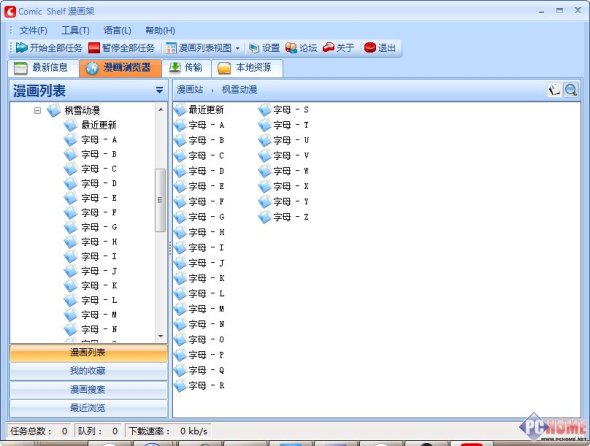This screenshot has width=590, height=446.
Task: Select 字母 - D in the left tree
Action: pyautogui.click(x=99, y=183)
